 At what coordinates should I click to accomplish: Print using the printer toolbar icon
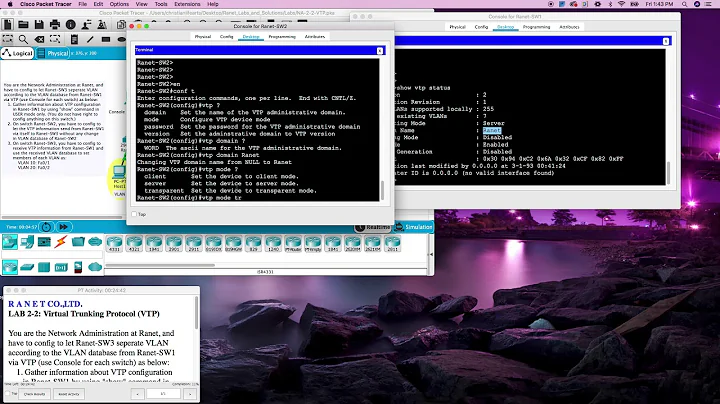pos(55,24)
